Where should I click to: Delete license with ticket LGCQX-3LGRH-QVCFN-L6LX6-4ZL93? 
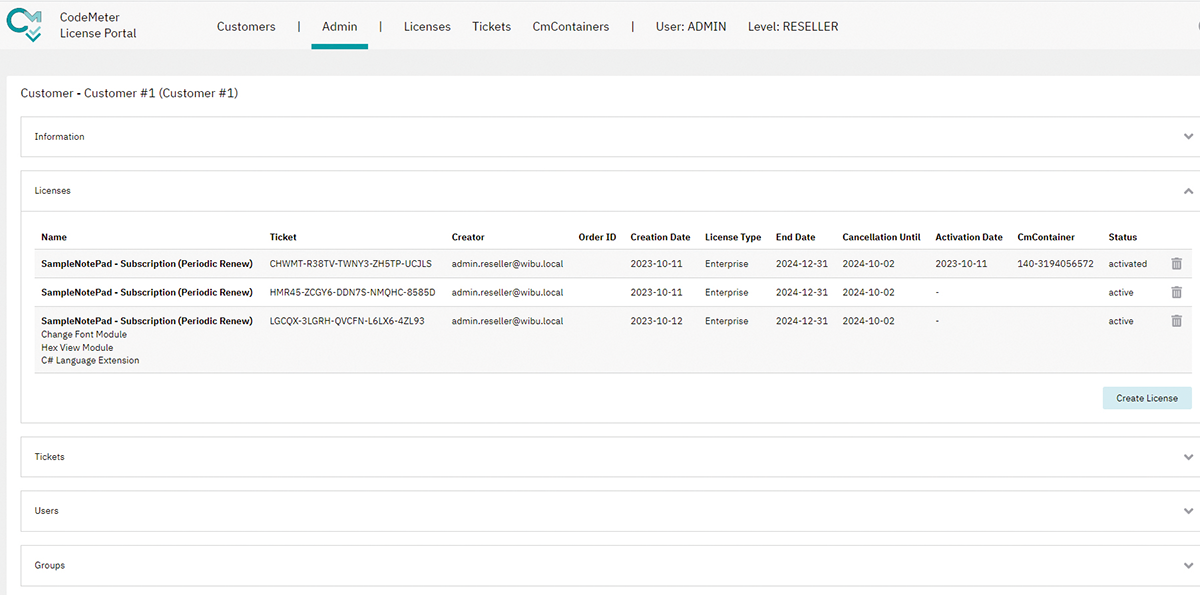tap(1176, 321)
